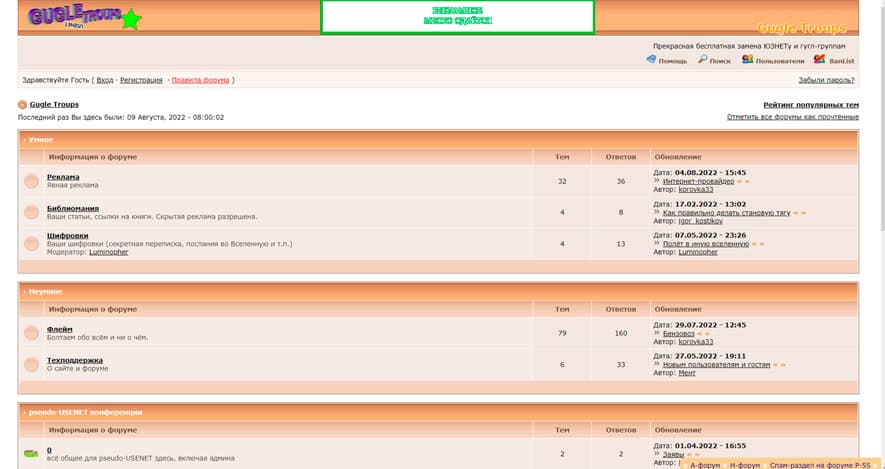Click Отметить все форумы как прочтённые
This screenshot has width=885, height=469.
pyautogui.click(x=792, y=117)
